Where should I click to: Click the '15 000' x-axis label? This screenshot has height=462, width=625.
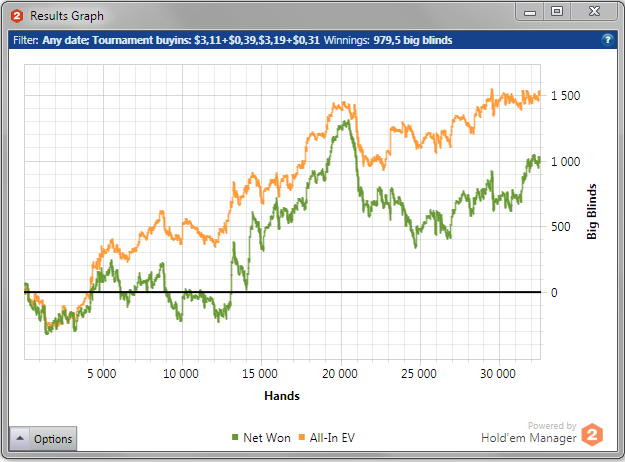pos(260,374)
